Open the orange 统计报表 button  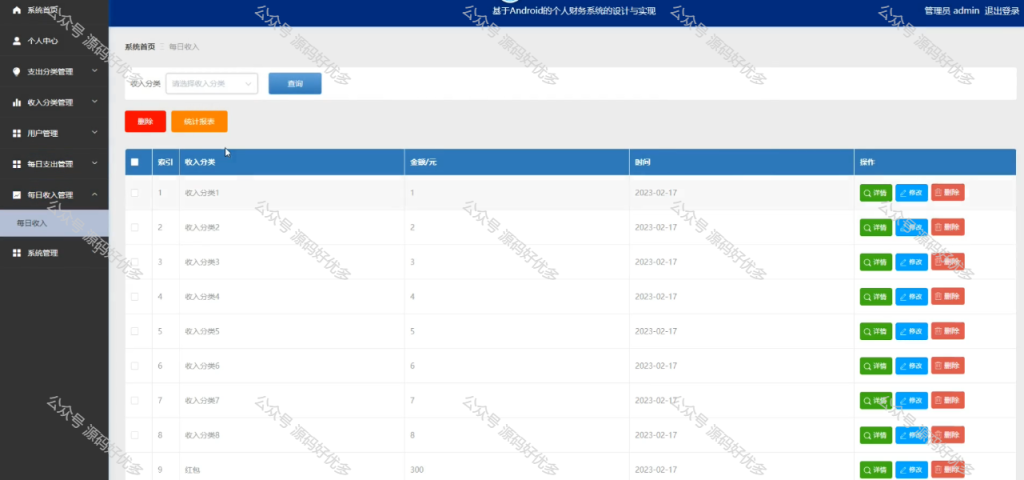[x=199, y=121]
